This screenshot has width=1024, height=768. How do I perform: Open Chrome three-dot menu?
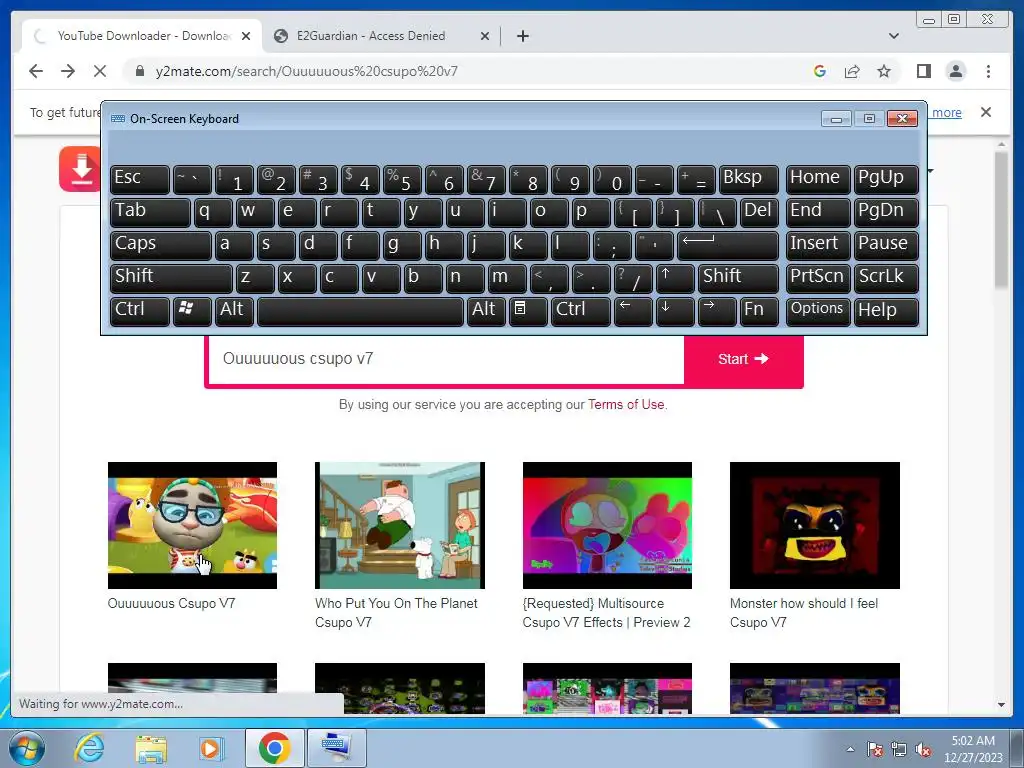pyautogui.click(x=988, y=71)
